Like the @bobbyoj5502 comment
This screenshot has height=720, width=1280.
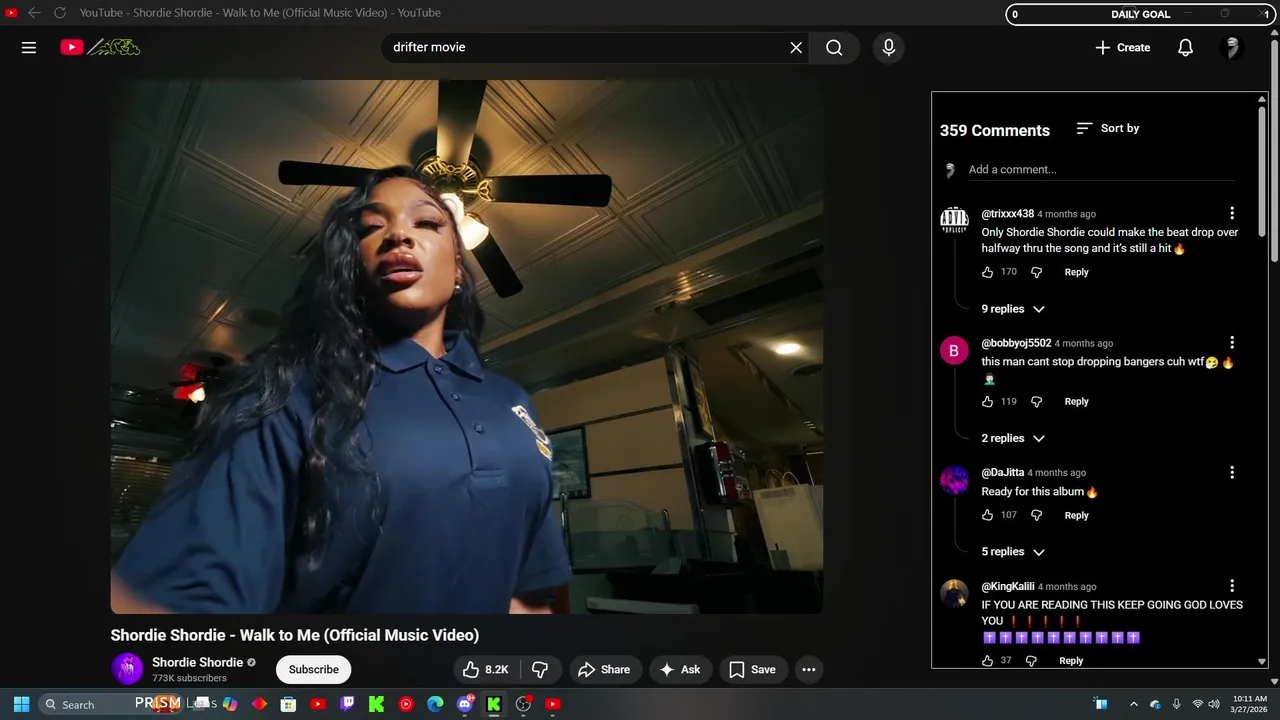tap(988, 401)
